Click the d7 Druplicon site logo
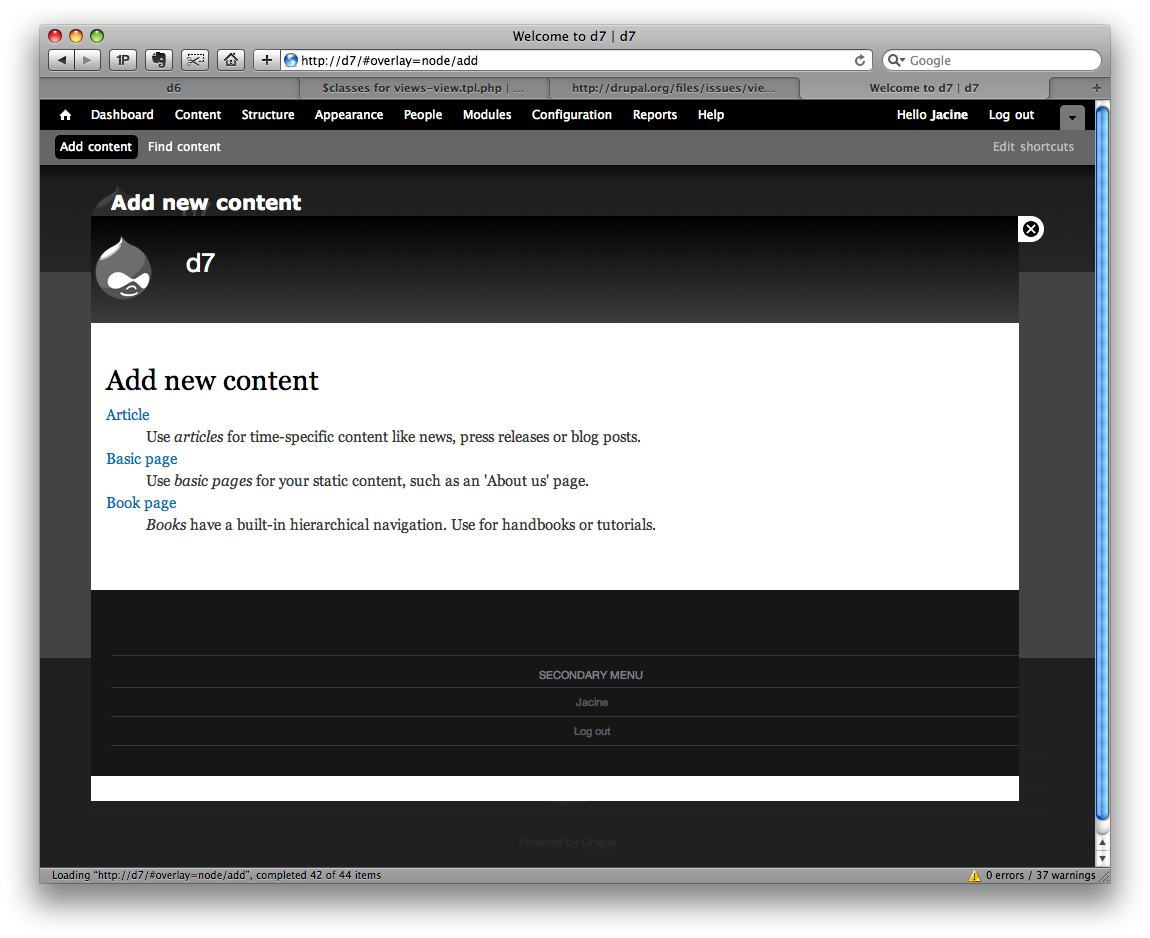1150x938 pixels. pyautogui.click(x=123, y=267)
